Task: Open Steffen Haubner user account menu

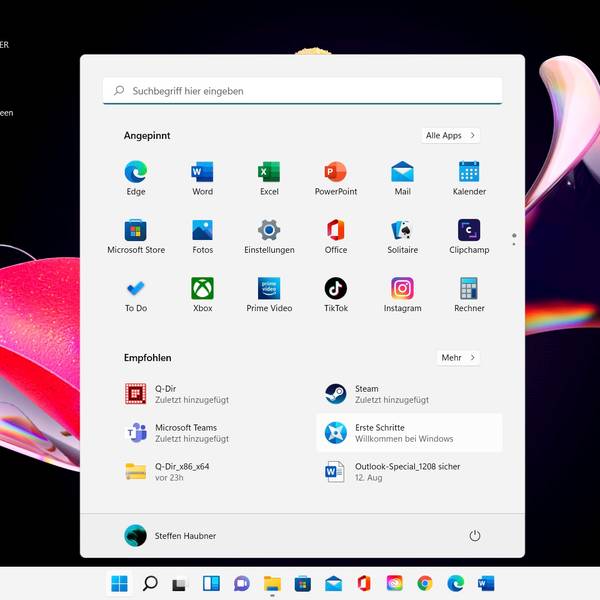Action: click(170, 536)
